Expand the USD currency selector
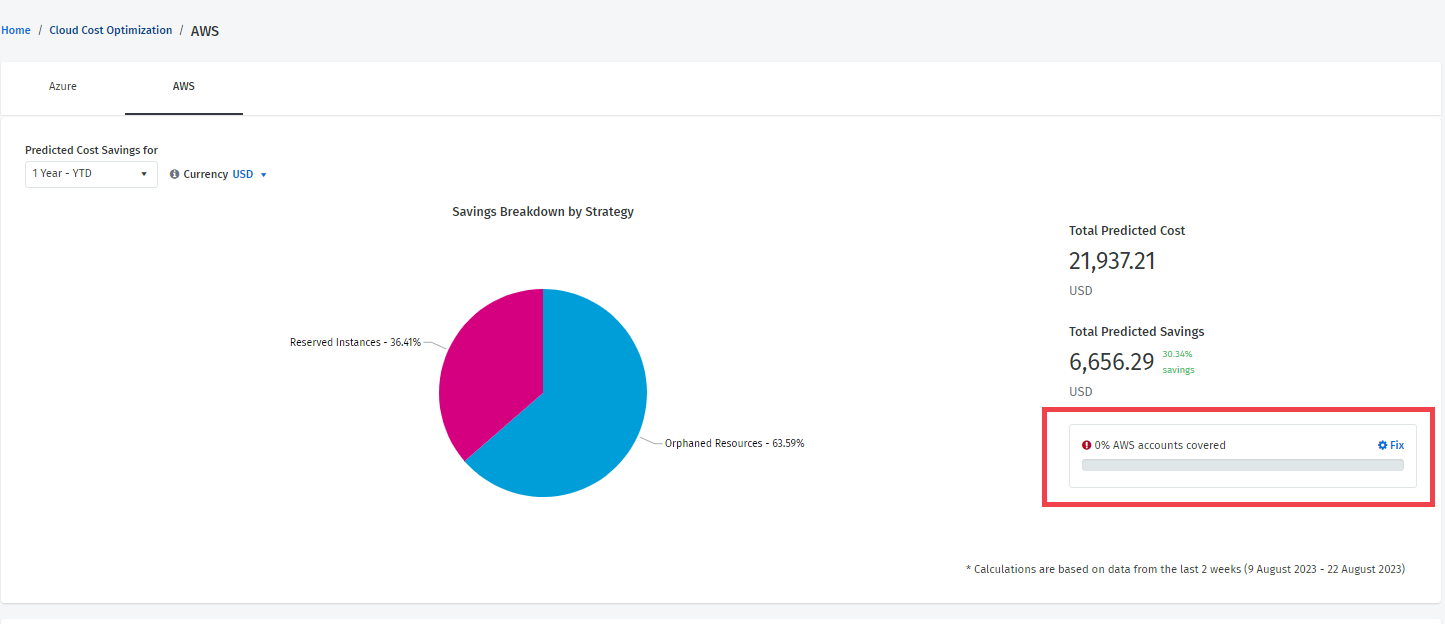 pos(250,174)
